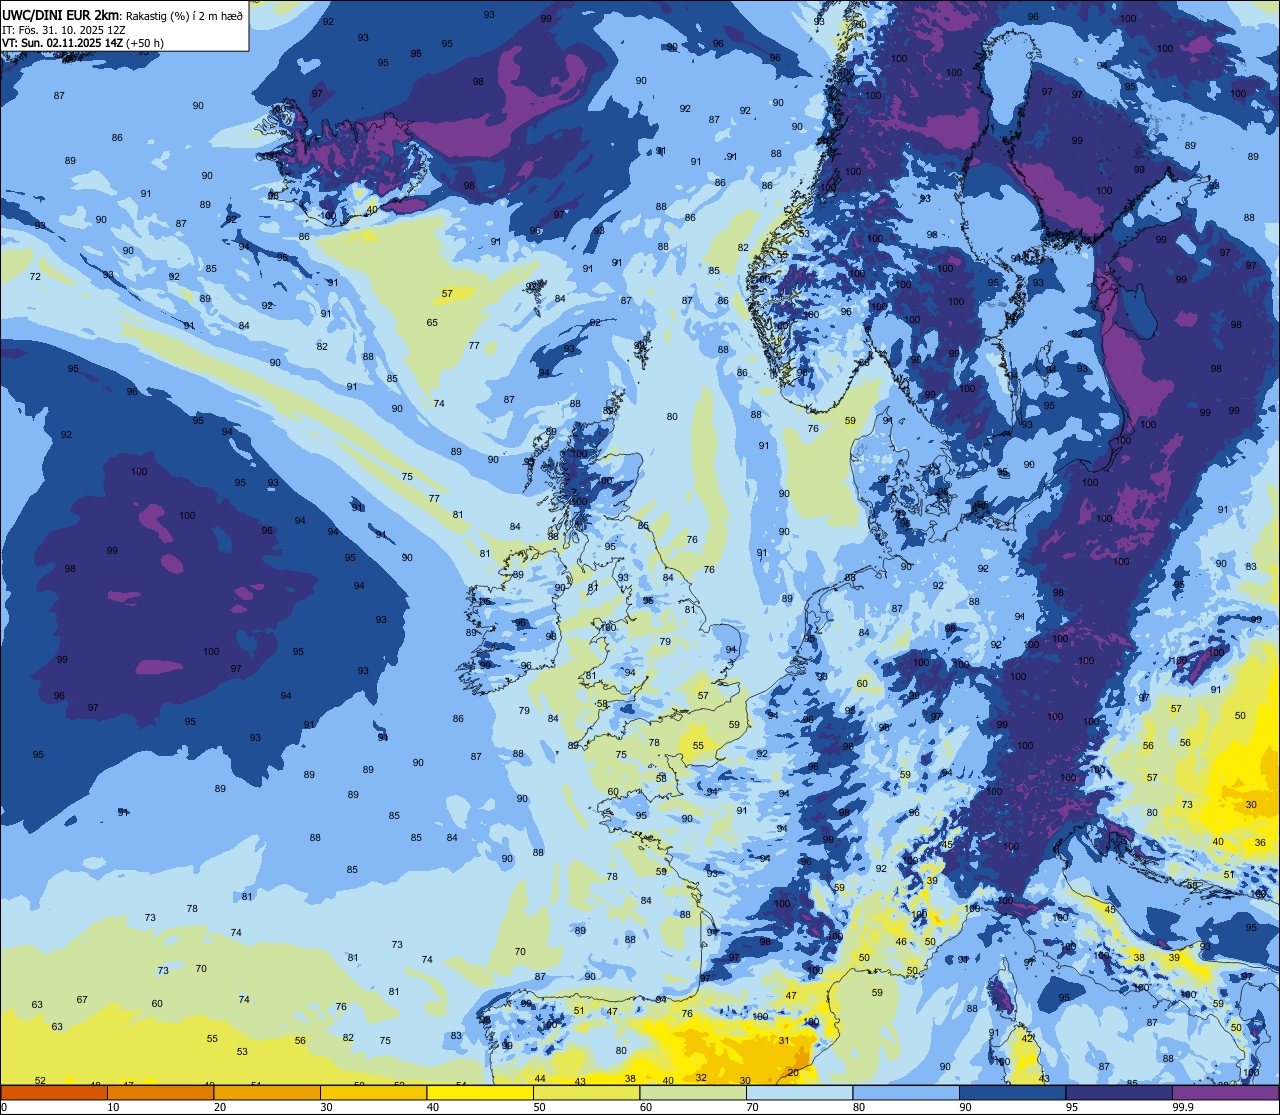Click the navy 95–99.9 legend swatch
Image resolution: width=1280 pixels, height=1115 pixels.
(x=1119, y=1093)
